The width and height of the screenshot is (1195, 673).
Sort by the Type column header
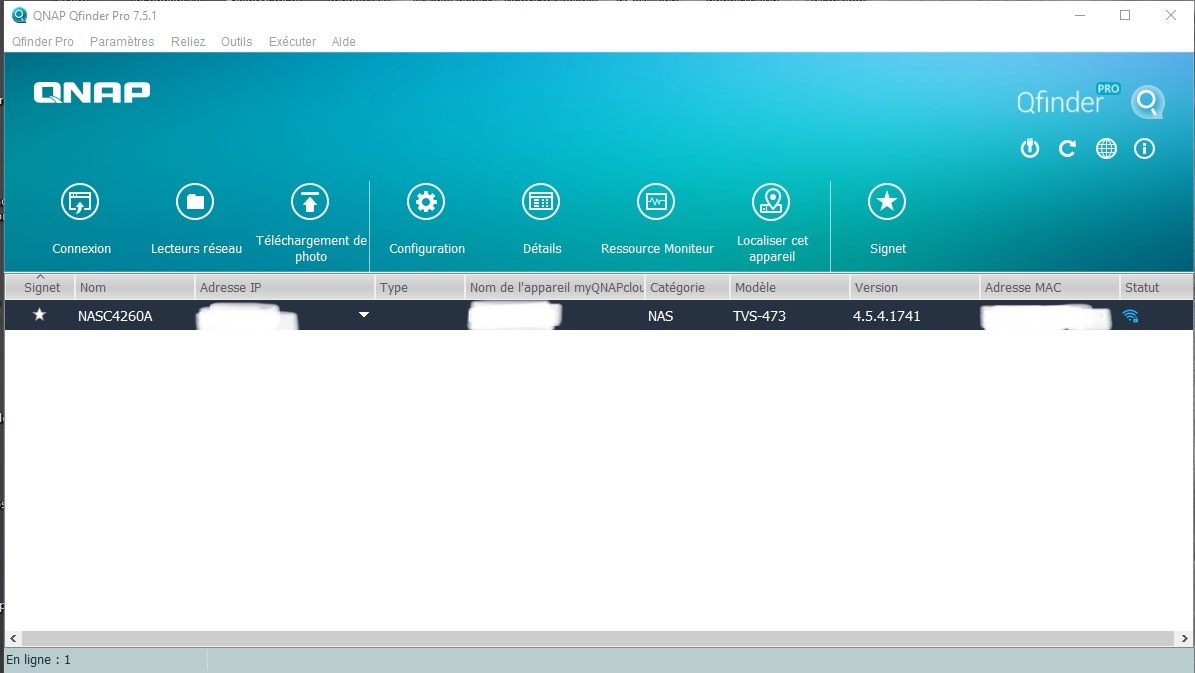[x=420, y=287]
